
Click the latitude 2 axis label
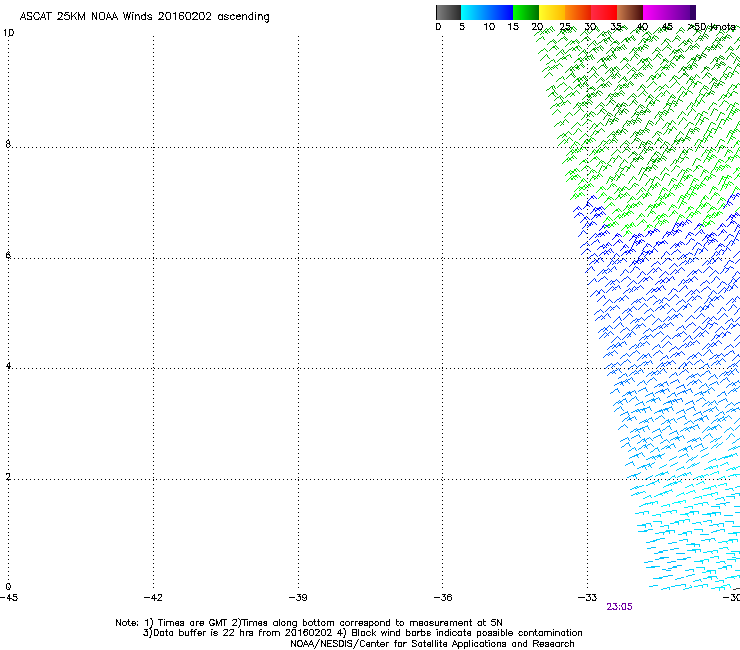8,477
